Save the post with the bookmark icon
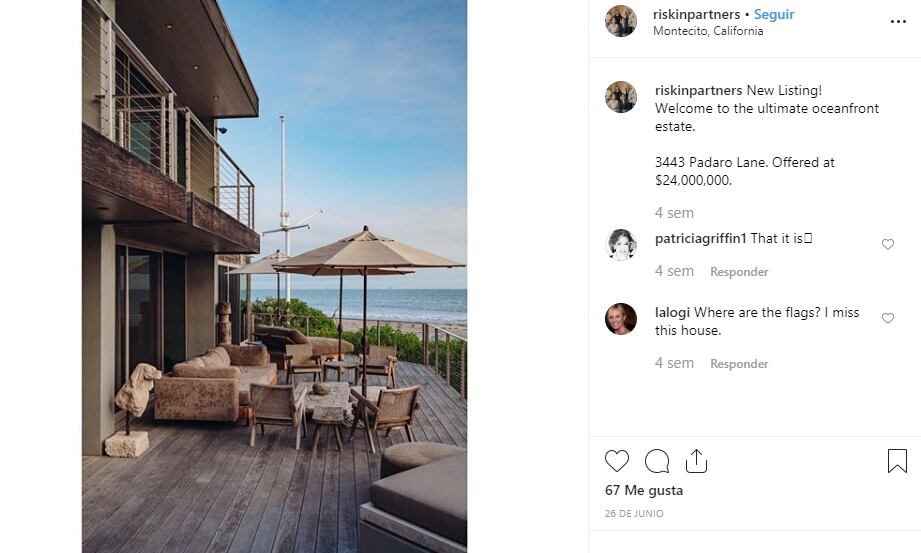 [x=897, y=461]
